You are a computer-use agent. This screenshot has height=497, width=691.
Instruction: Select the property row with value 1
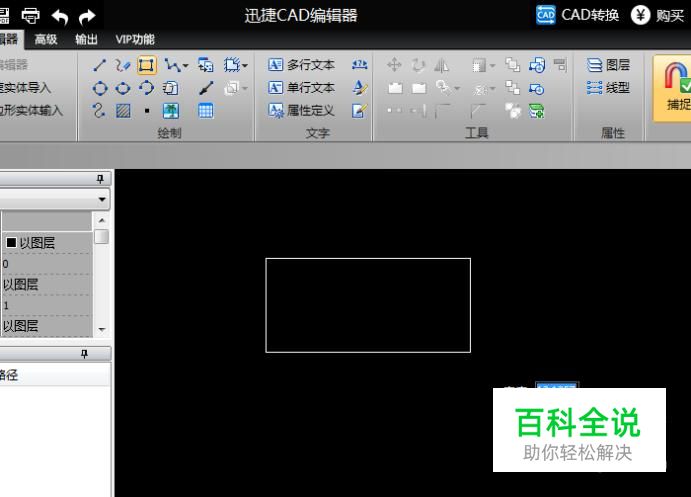47,305
